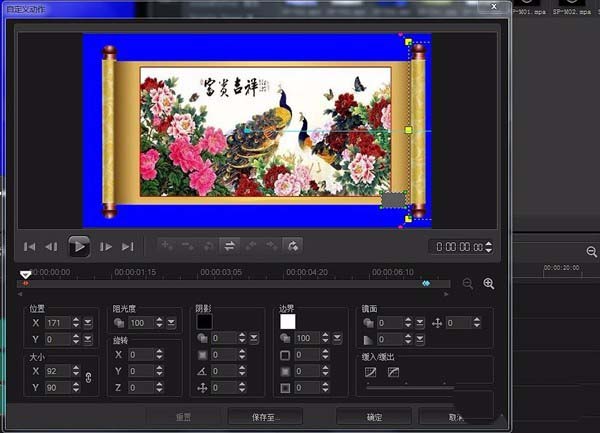Open the mirror opacity dropdown
Viewport: 600px width, 433px height.
(x=420, y=323)
